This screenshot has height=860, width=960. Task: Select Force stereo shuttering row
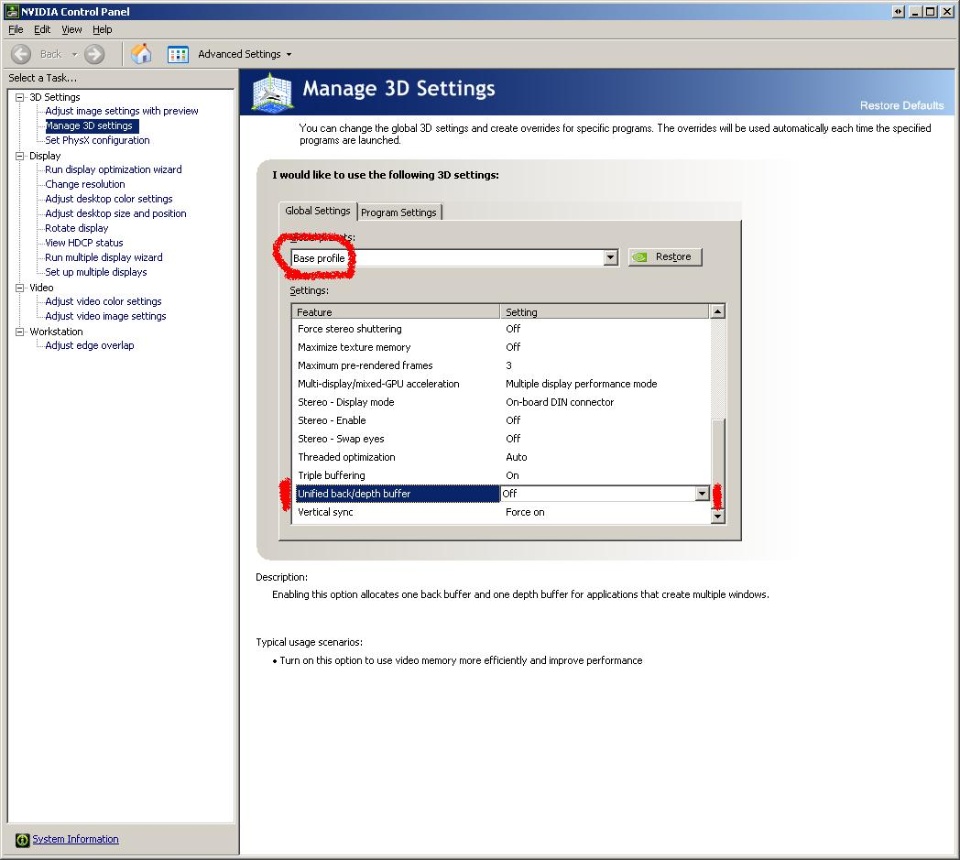[501, 329]
